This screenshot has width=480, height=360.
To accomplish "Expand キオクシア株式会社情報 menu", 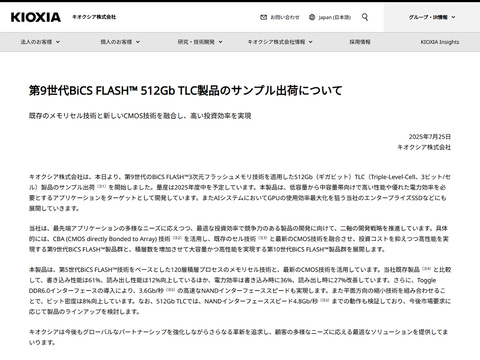I will (x=280, y=42).
